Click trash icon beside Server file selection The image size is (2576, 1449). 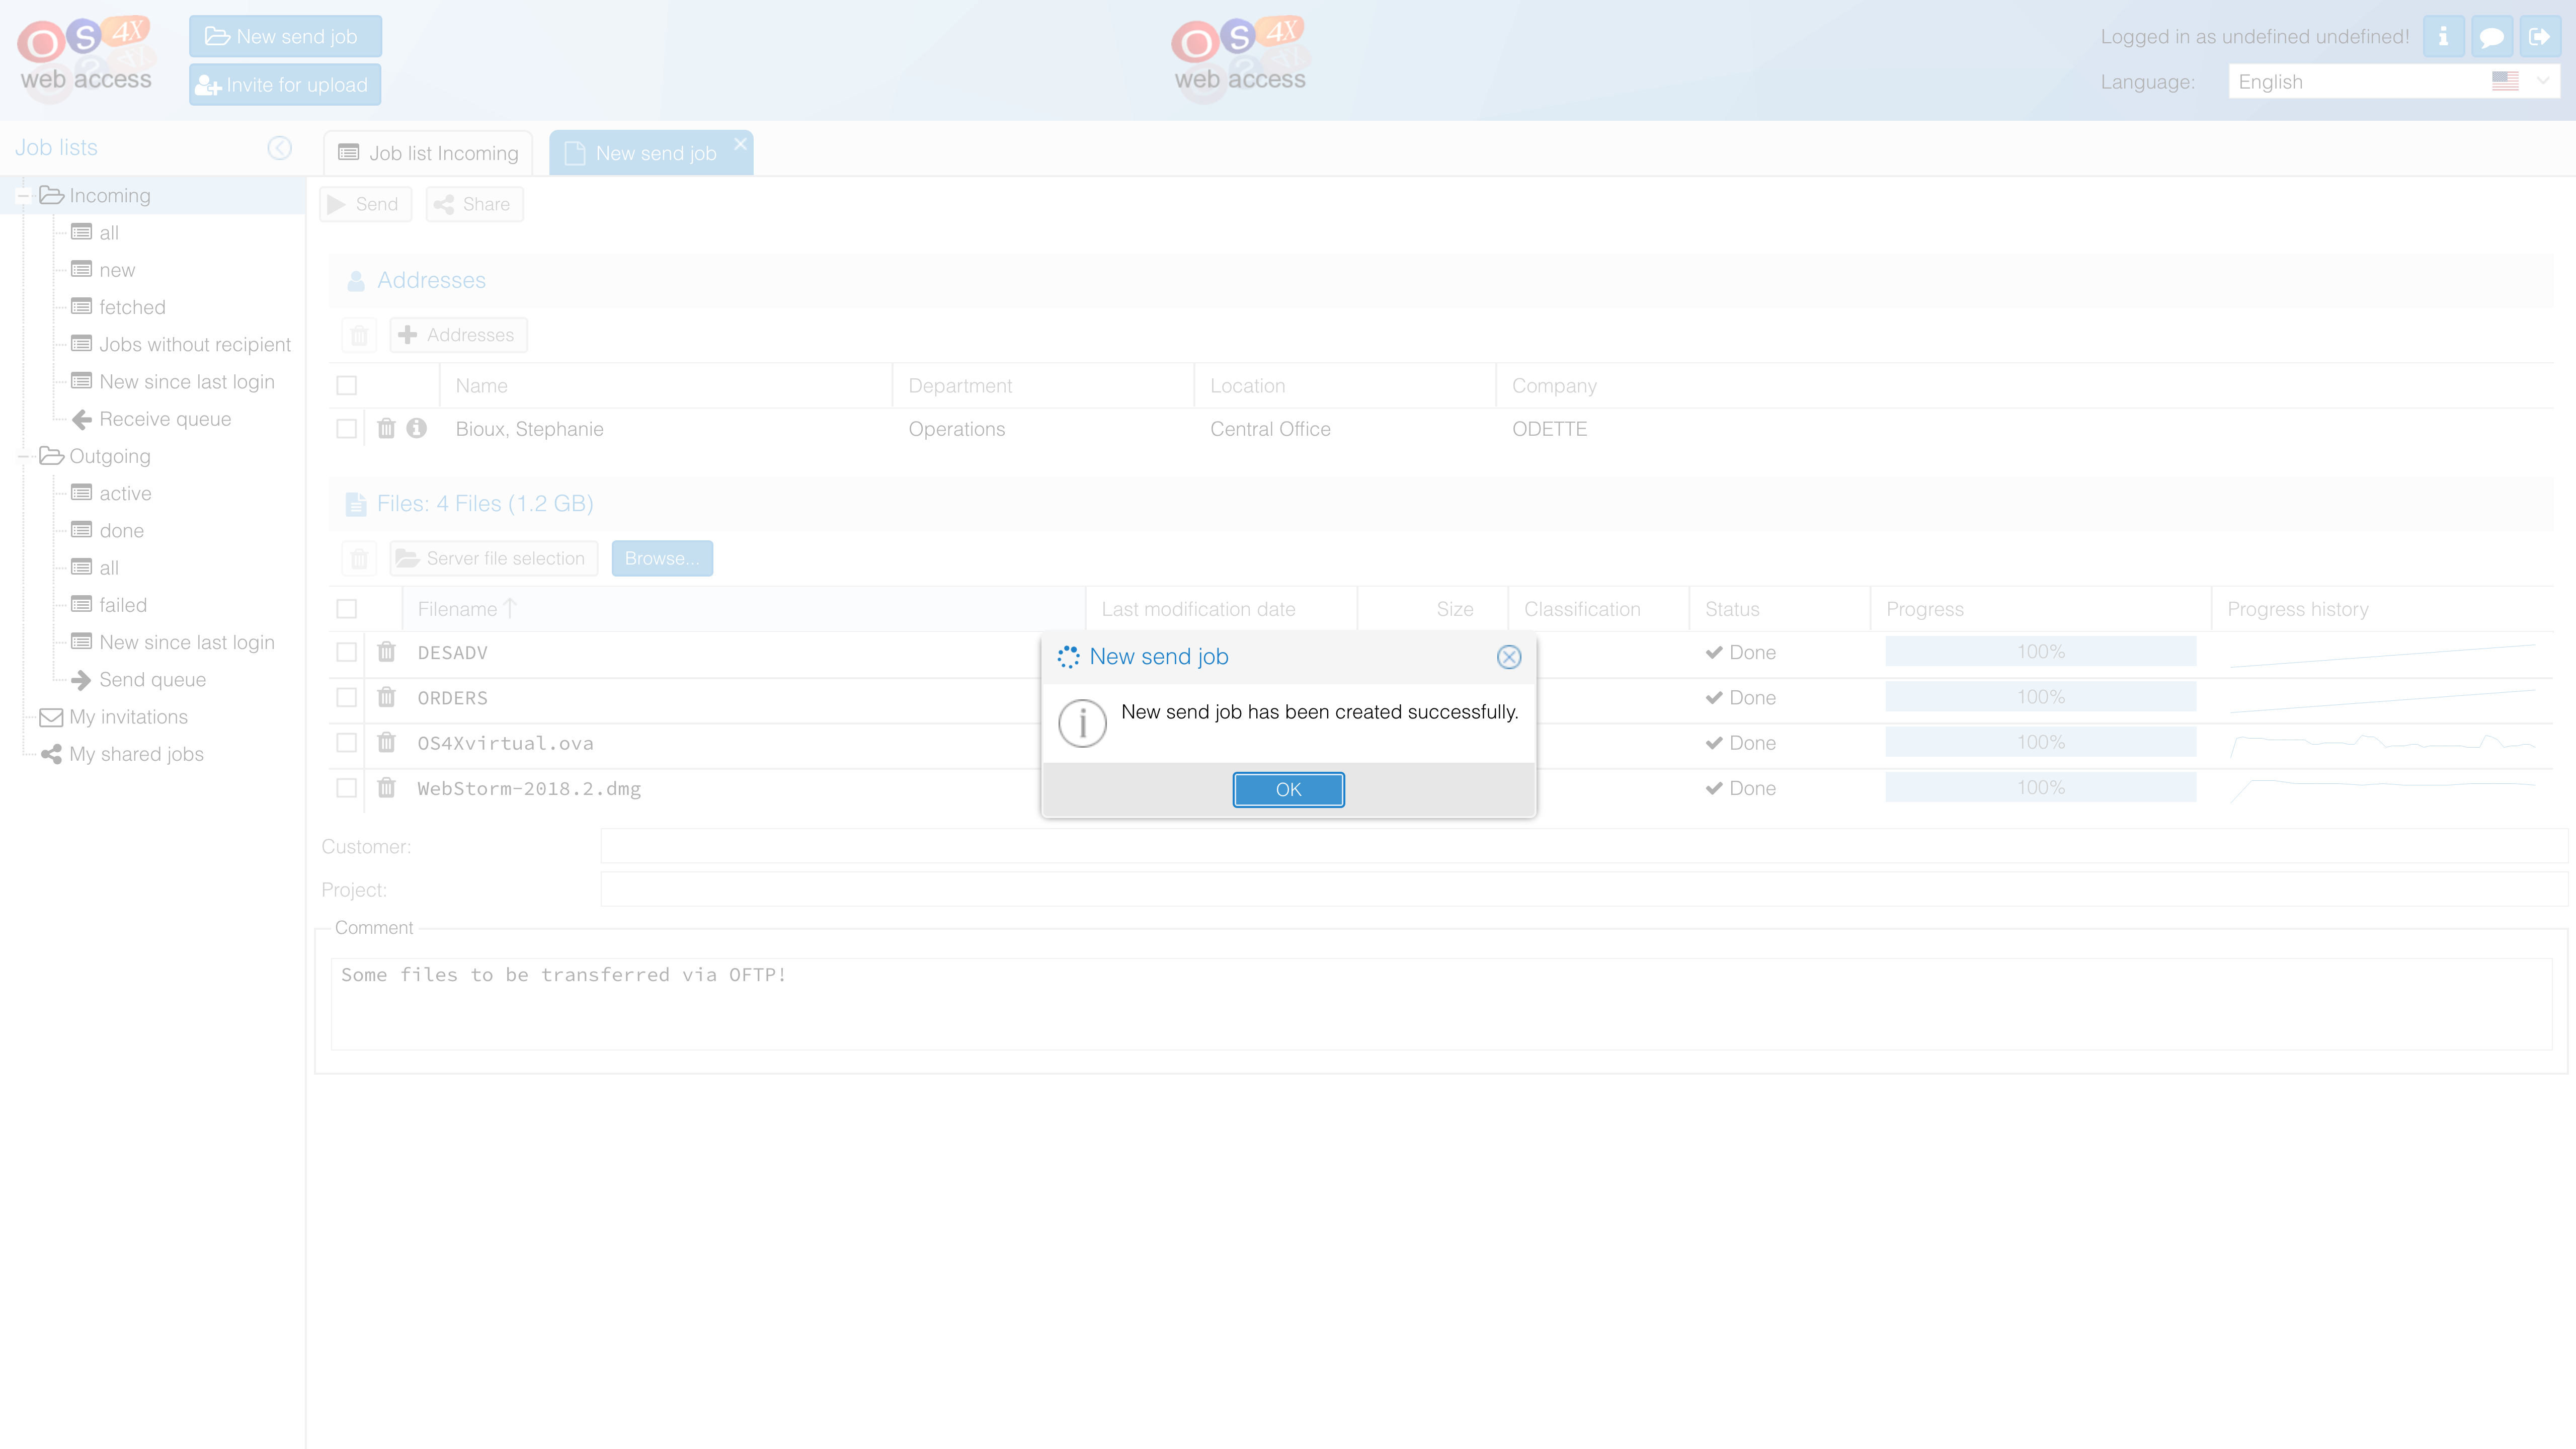click(x=359, y=558)
